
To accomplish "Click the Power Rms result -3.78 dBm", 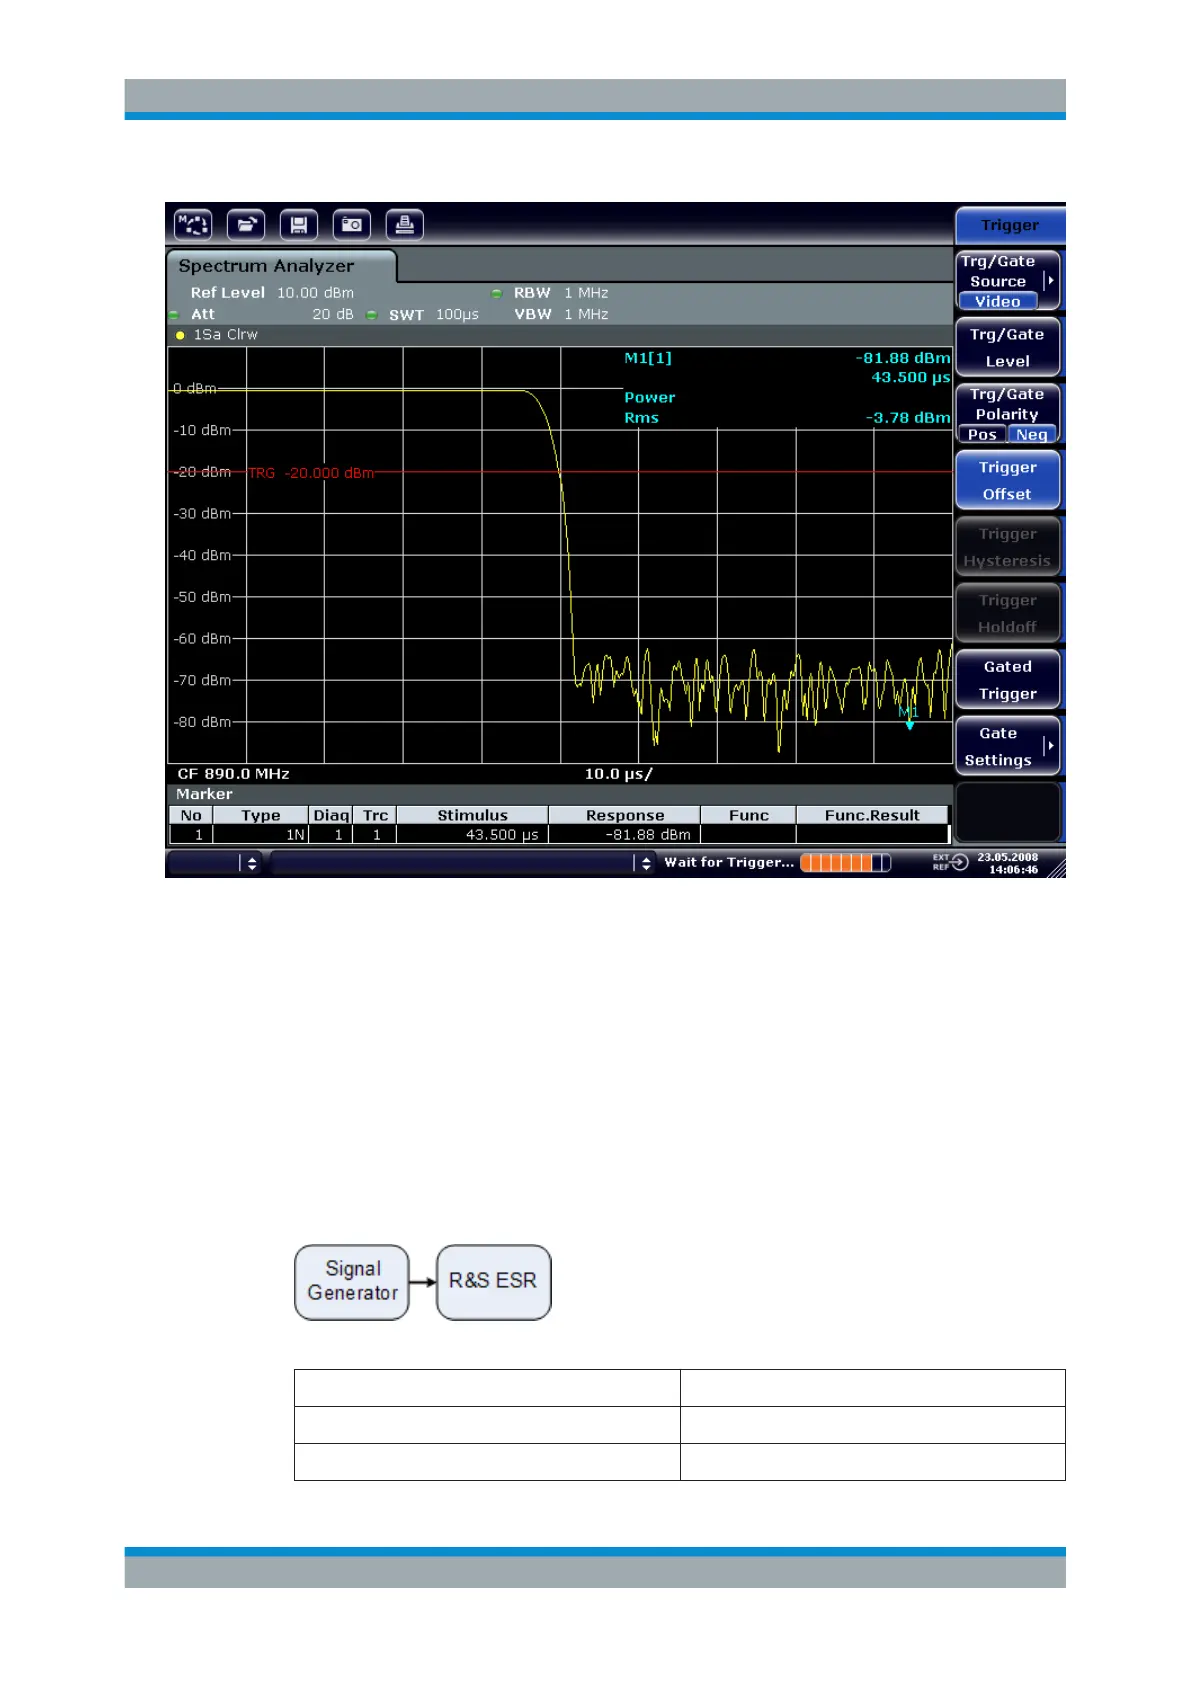I will click(x=908, y=418).
